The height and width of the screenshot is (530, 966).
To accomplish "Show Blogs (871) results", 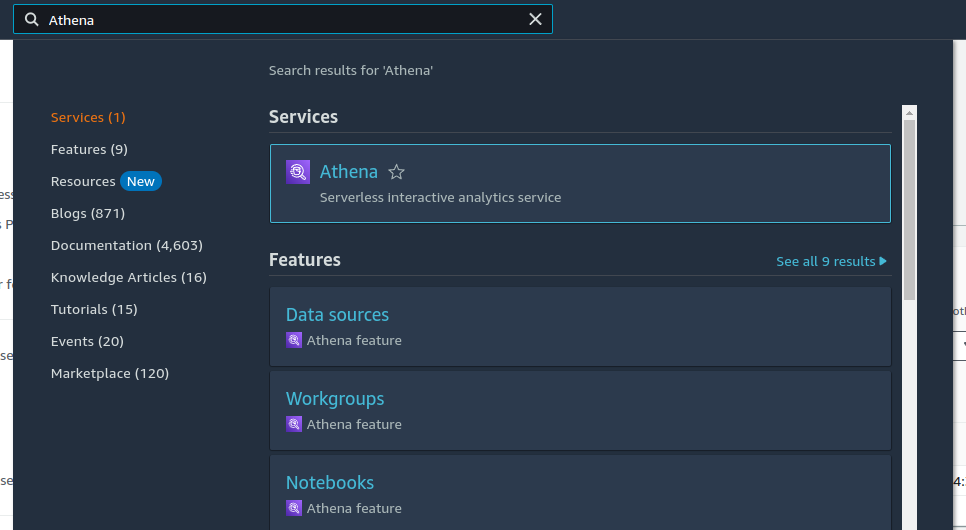I will pos(88,213).
